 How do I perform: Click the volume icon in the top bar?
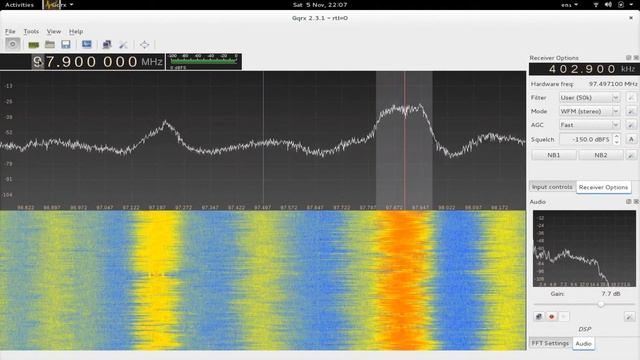coord(608,5)
